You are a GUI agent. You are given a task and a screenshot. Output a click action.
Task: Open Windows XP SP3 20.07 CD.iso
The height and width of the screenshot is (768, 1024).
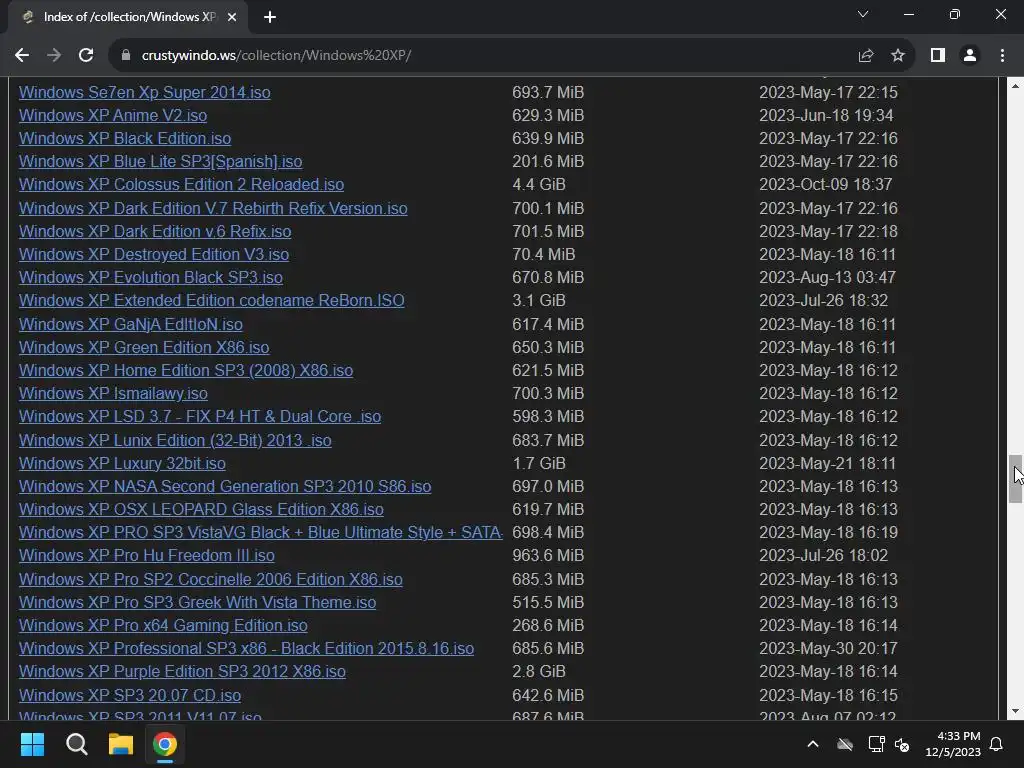pos(130,696)
